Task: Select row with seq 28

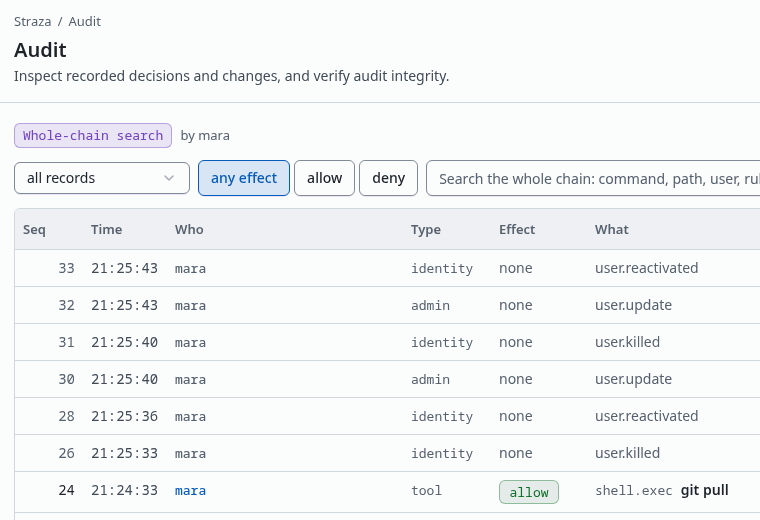Action: point(387,416)
